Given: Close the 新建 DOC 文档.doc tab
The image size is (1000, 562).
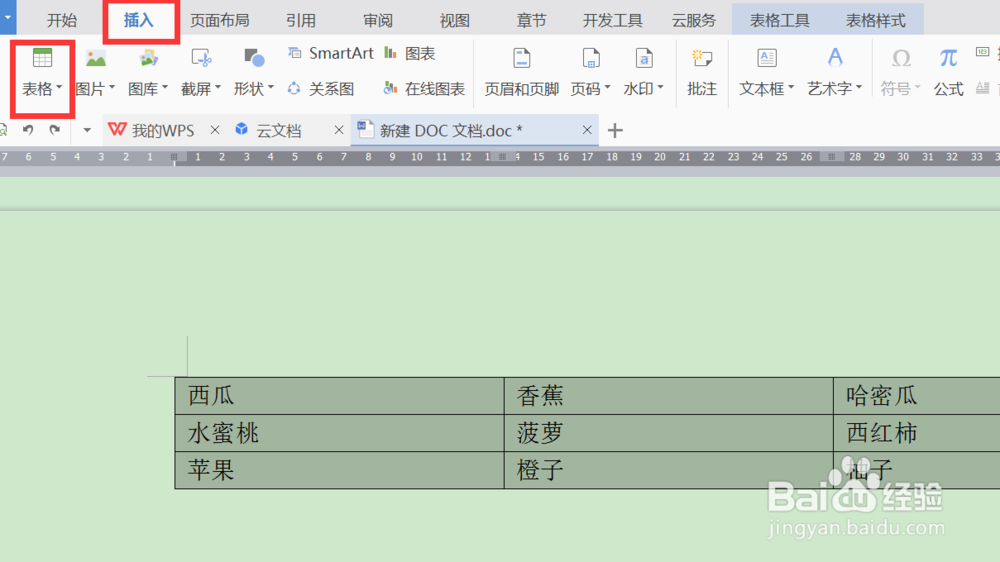Looking at the screenshot, I should pyautogui.click(x=587, y=130).
